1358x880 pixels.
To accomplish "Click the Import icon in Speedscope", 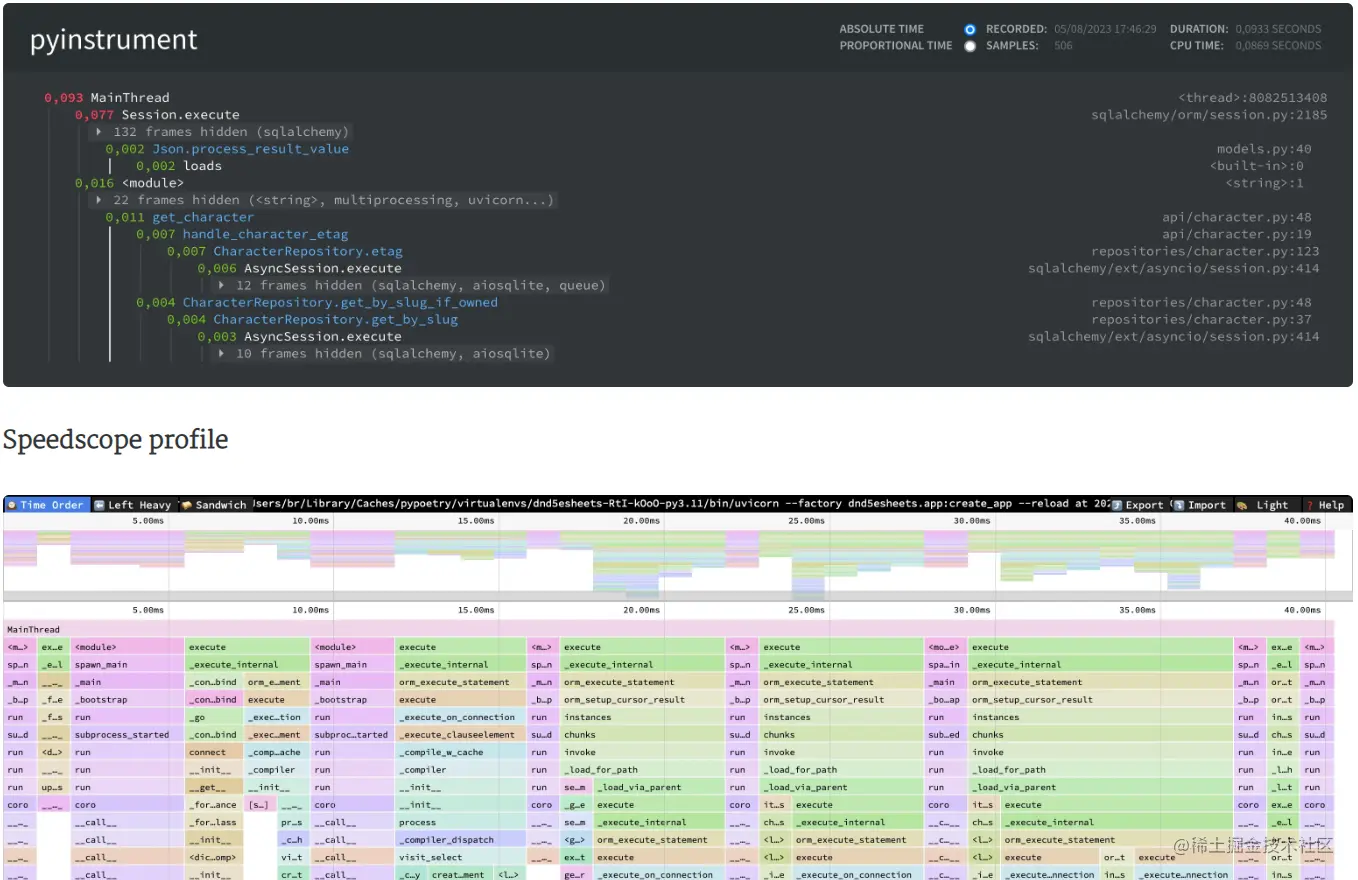I will pos(1179,505).
